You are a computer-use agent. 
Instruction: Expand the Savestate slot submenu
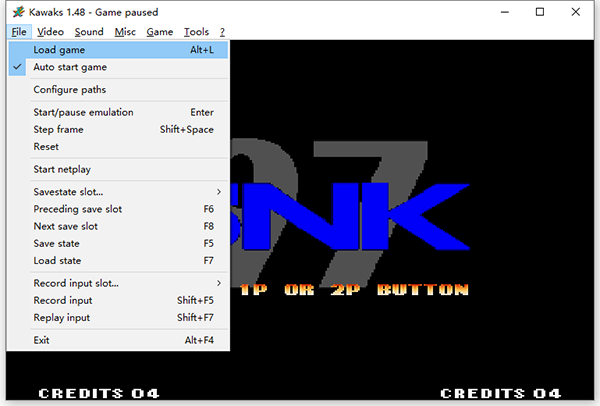(118, 192)
